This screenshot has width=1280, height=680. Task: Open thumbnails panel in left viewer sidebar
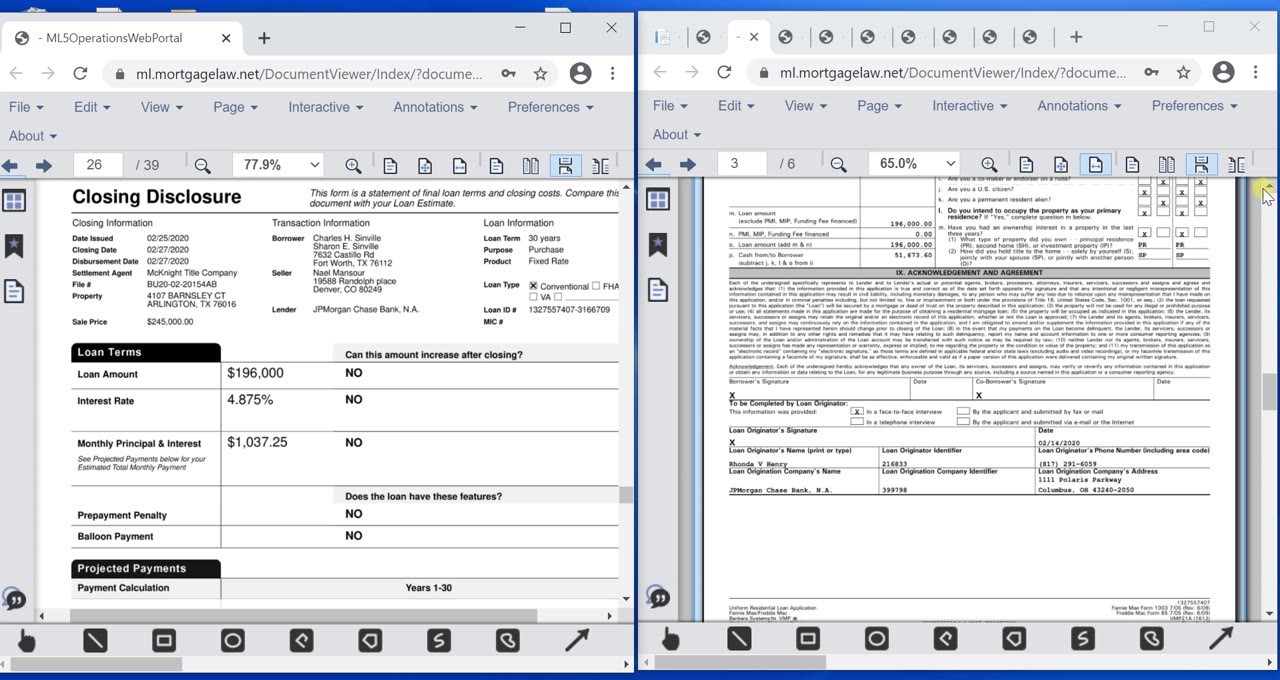14,201
